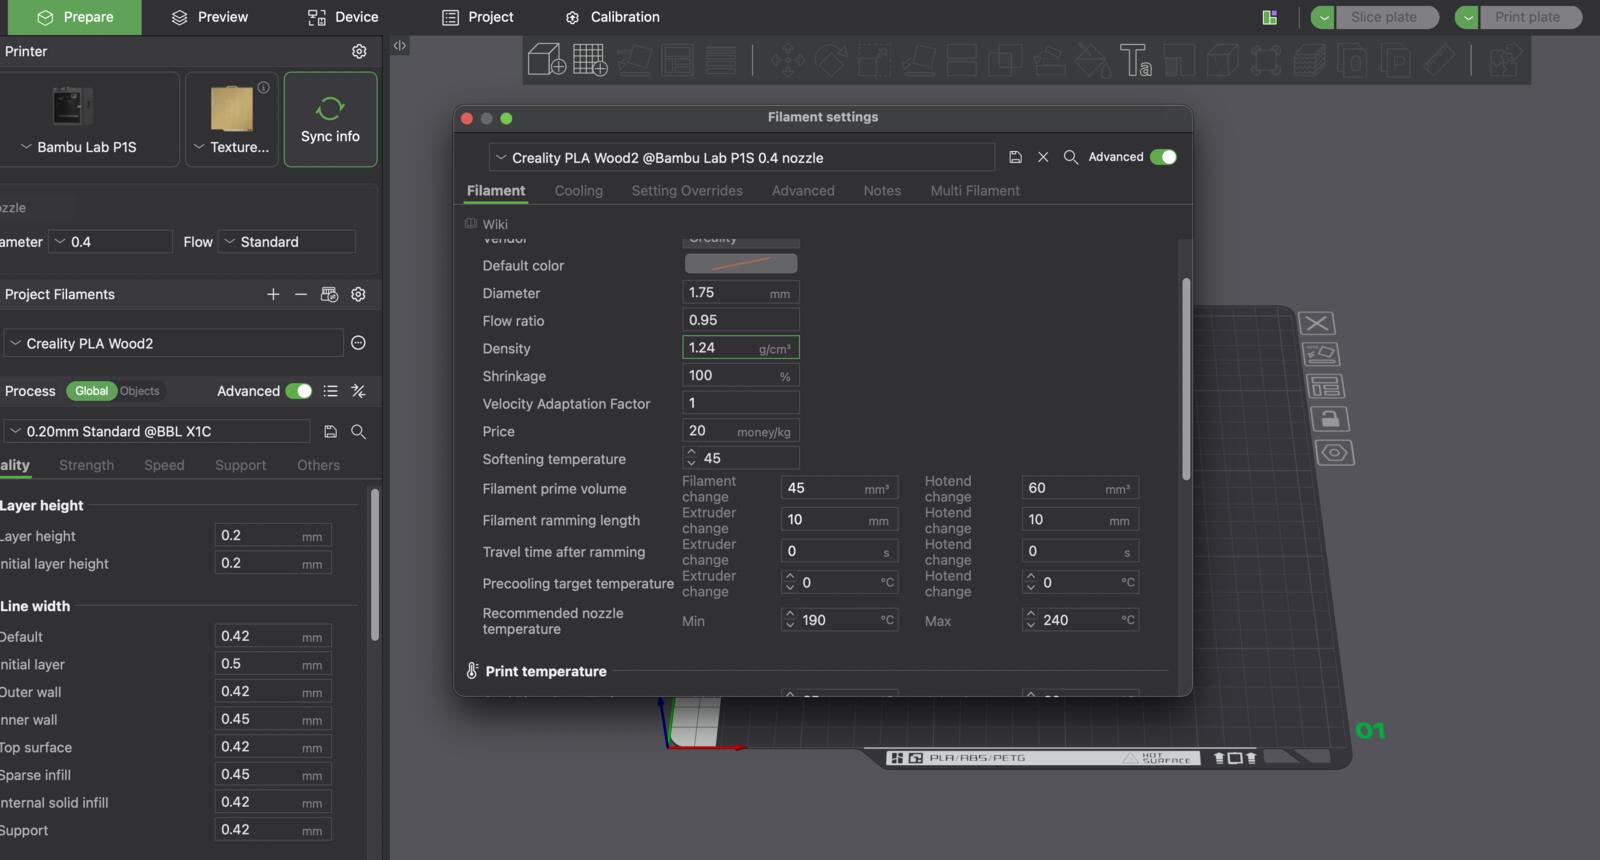This screenshot has height=860, width=1600.
Task: Remove the plate with X icon
Action: click(1316, 323)
